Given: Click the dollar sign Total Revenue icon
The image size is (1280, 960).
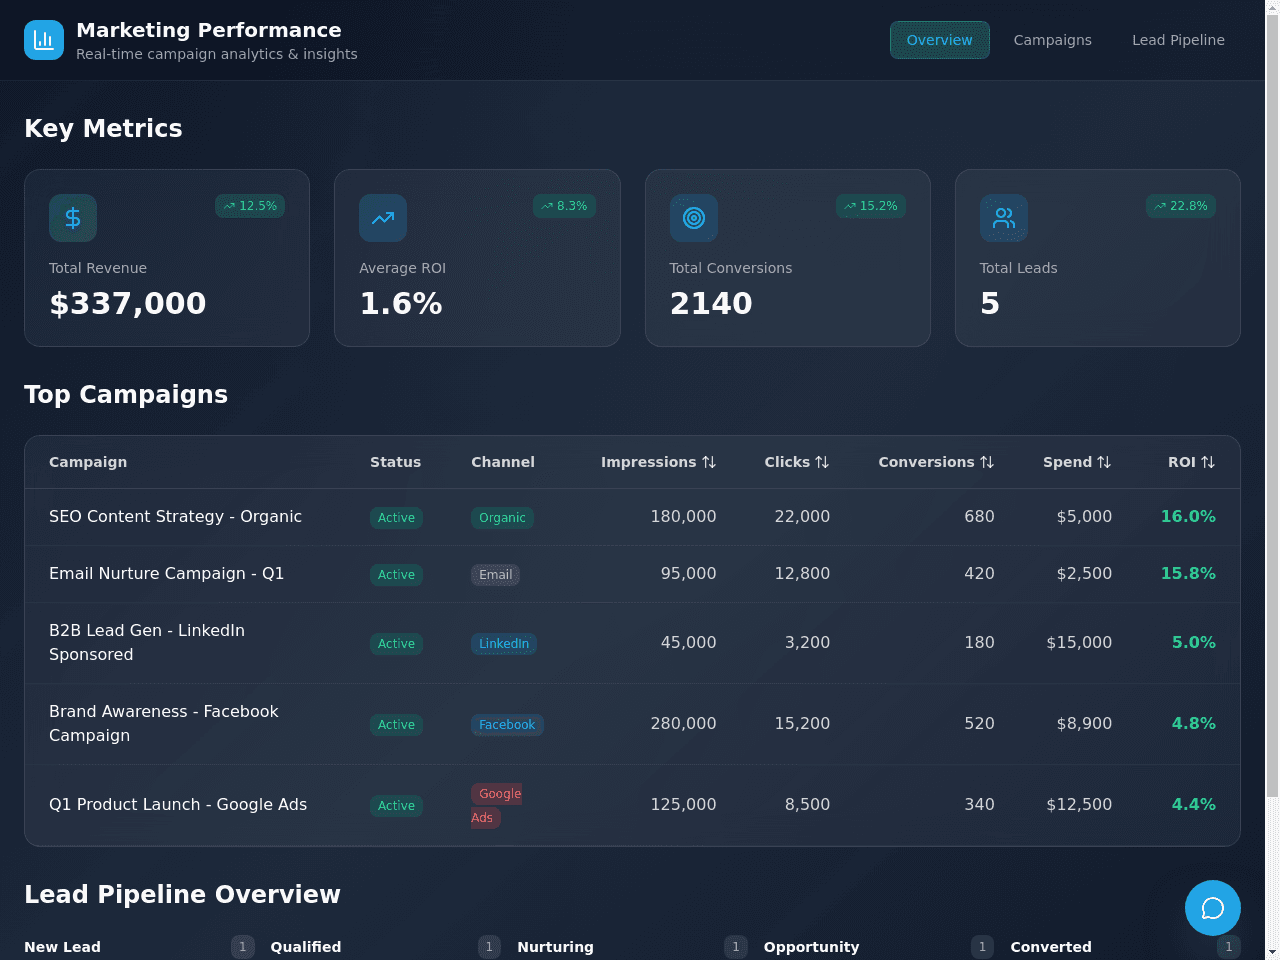Looking at the screenshot, I should [73, 218].
